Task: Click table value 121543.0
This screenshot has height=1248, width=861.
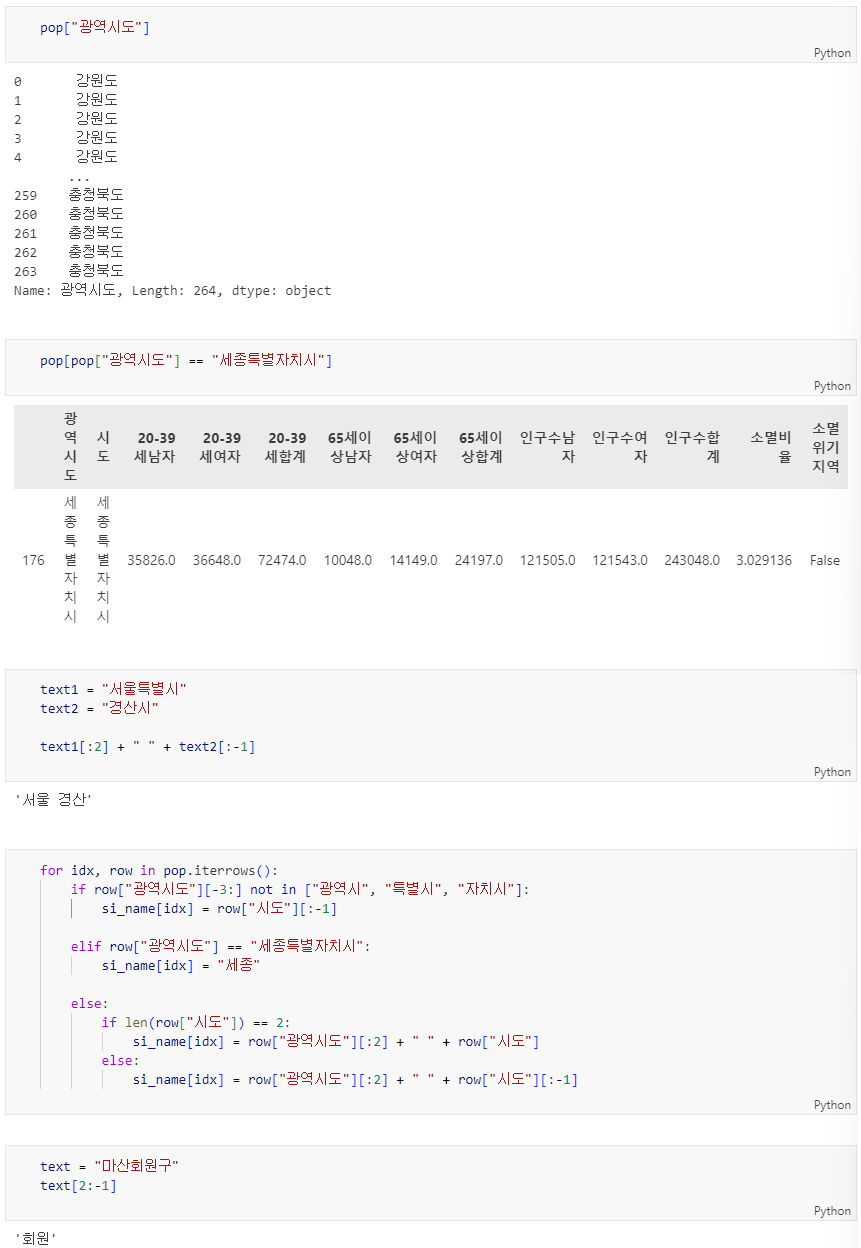Action: pyautogui.click(x=620, y=560)
